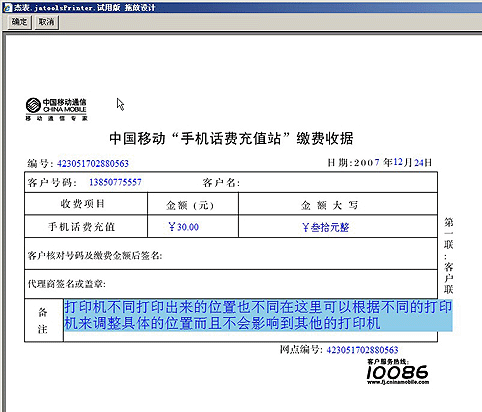
Task: Click the 客户名 label
Action: pos(221,183)
